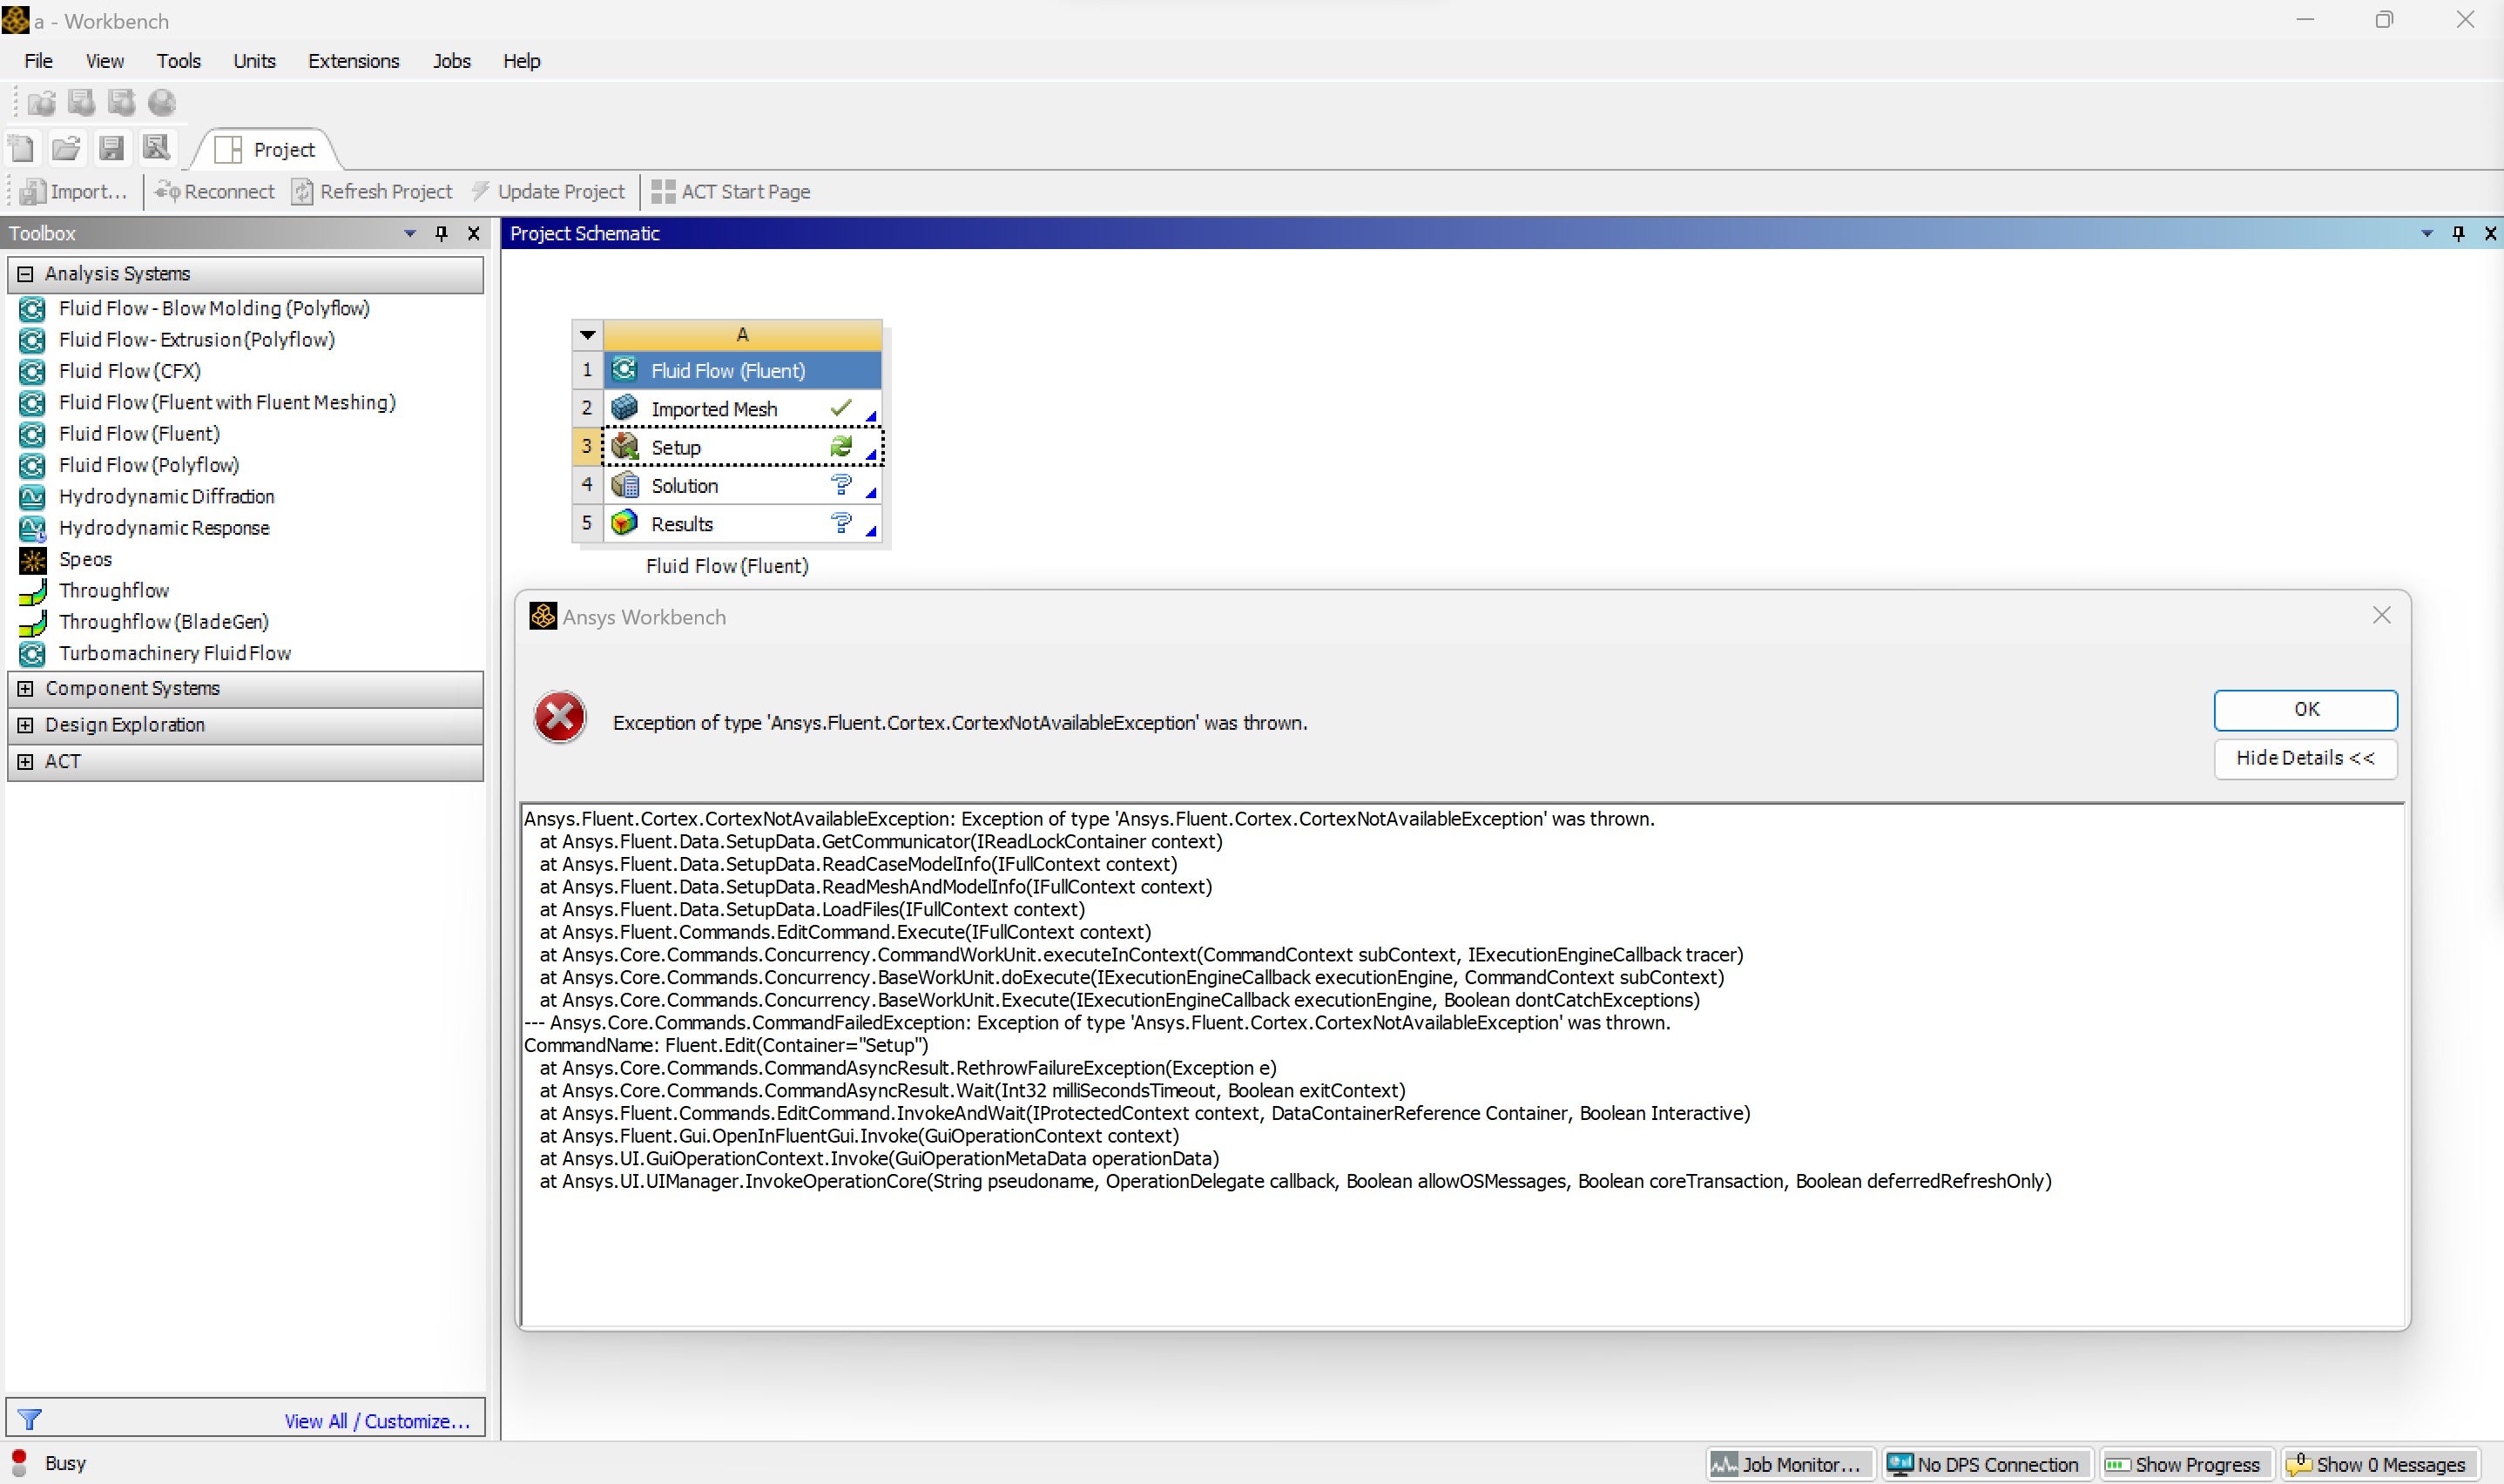Close the Ansys Workbench error dialog
The width and height of the screenshot is (2504, 1484).
pyautogui.click(x=2382, y=615)
